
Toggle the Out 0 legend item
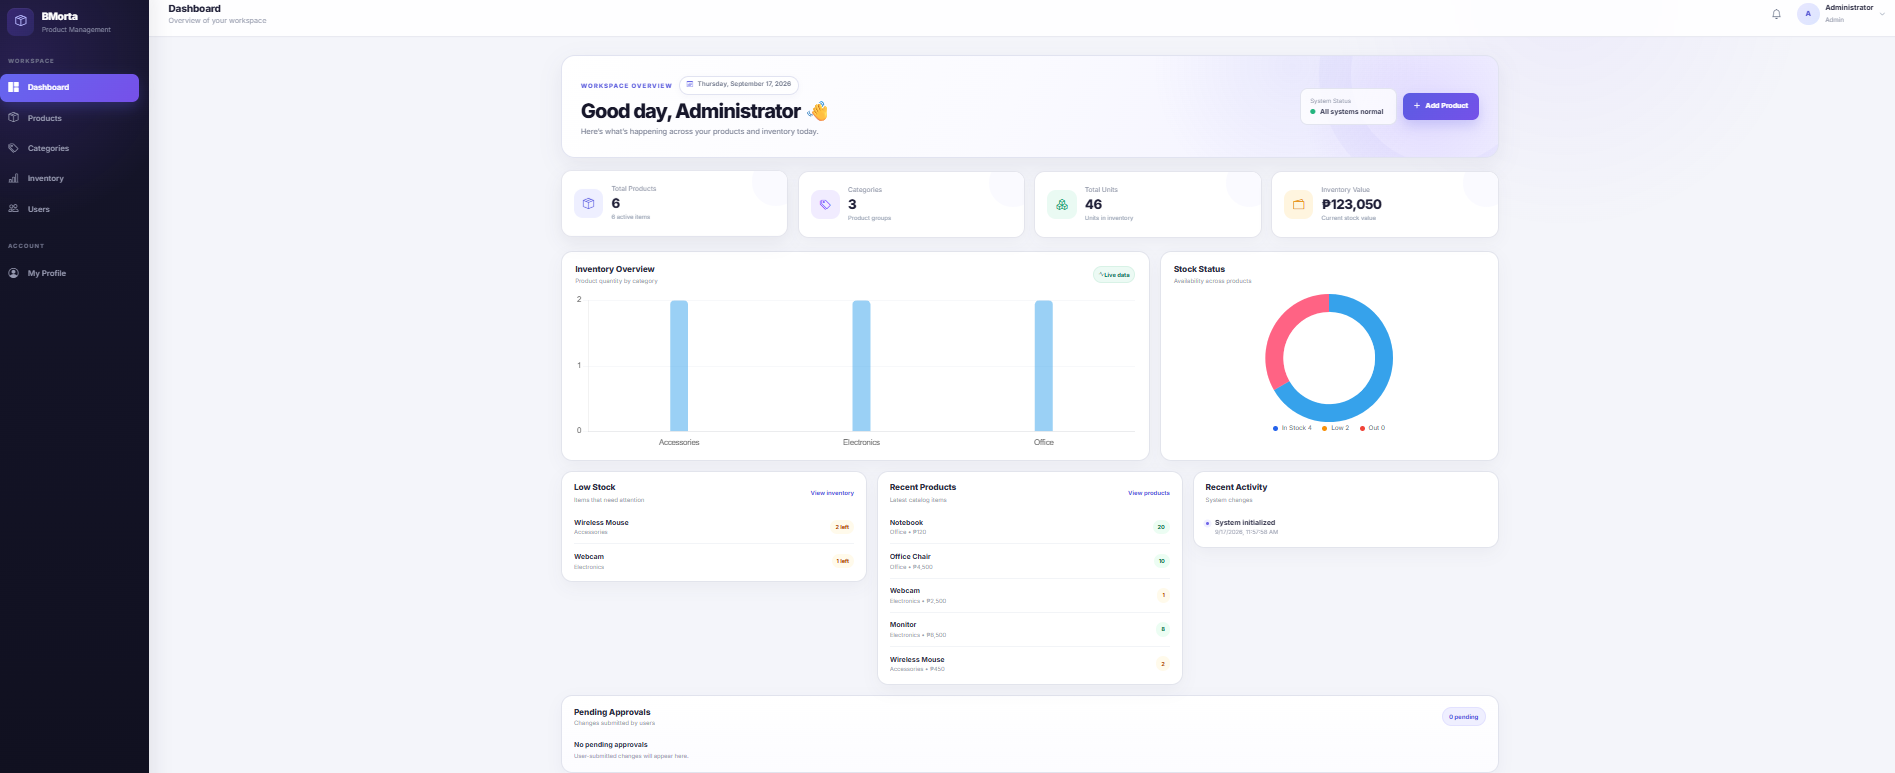[x=1372, y=428]
